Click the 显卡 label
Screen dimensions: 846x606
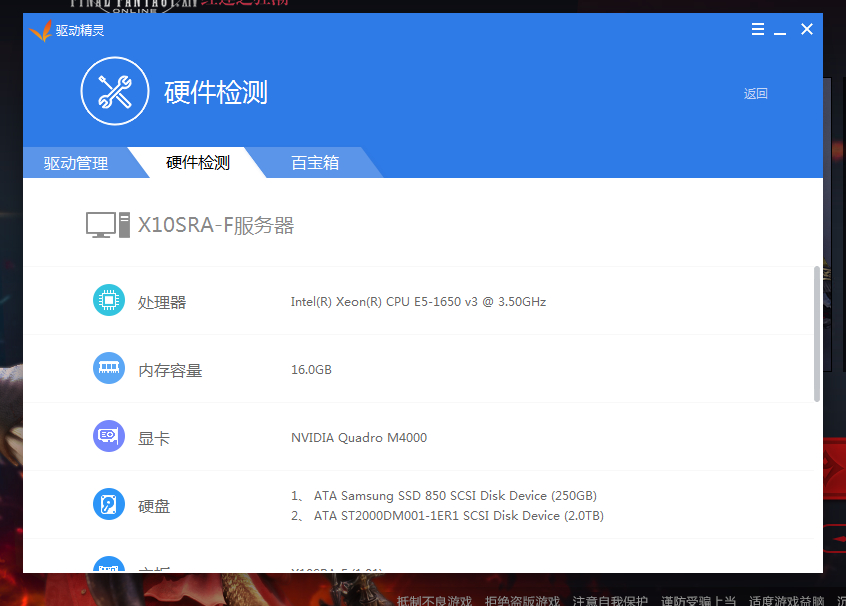click(x=154, y=438)
